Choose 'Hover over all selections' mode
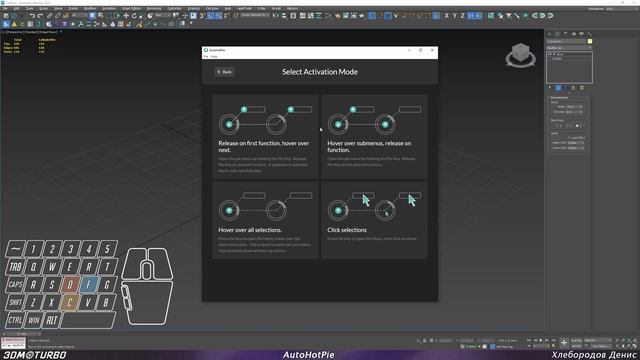This screenshot has height=360, width=640. [265, 220]
